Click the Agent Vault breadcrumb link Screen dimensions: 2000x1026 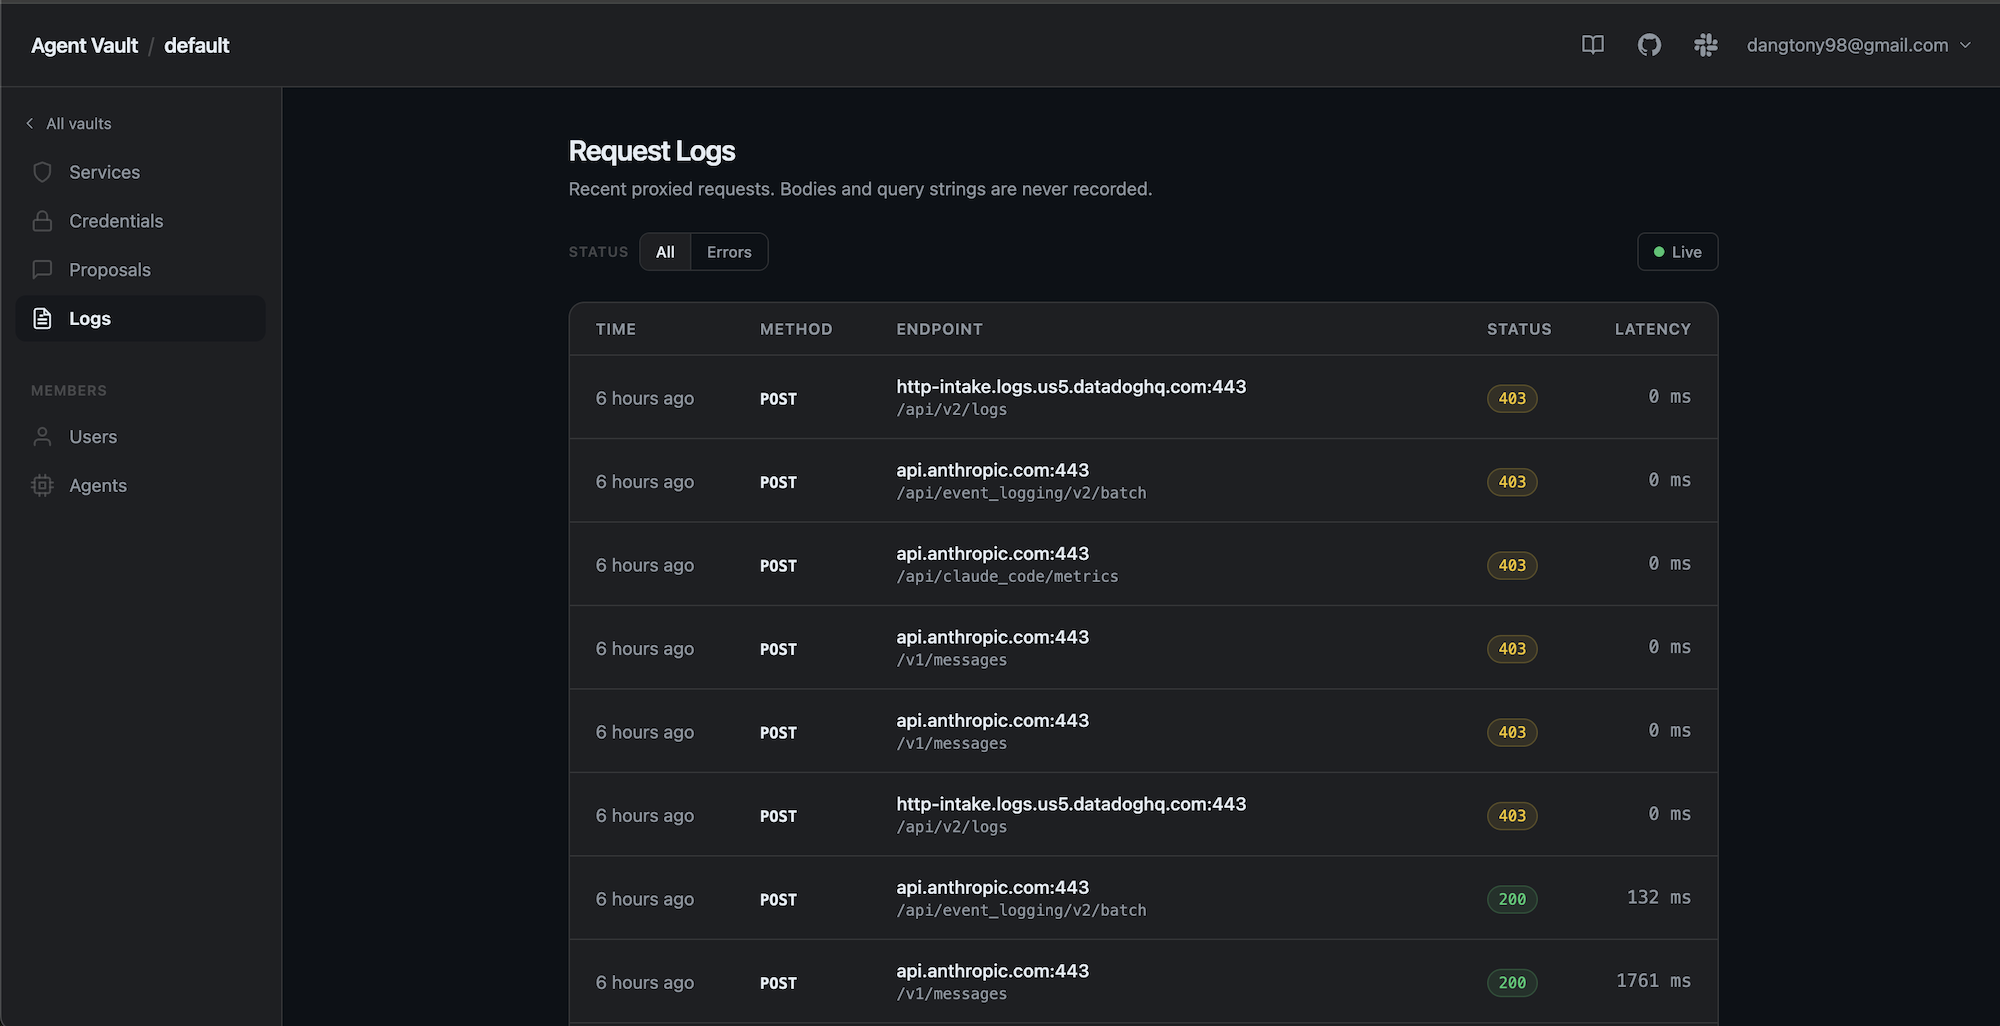click(x=84, y=45)
